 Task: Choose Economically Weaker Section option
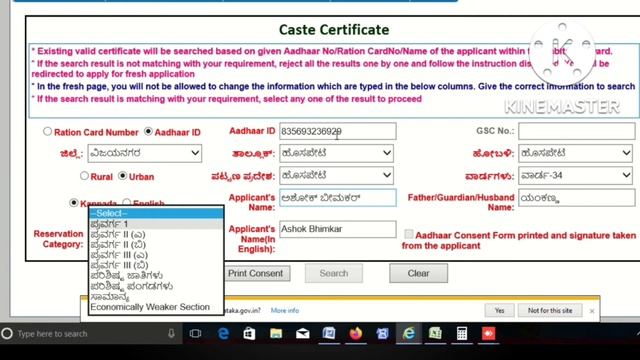[x=156, y=307]
